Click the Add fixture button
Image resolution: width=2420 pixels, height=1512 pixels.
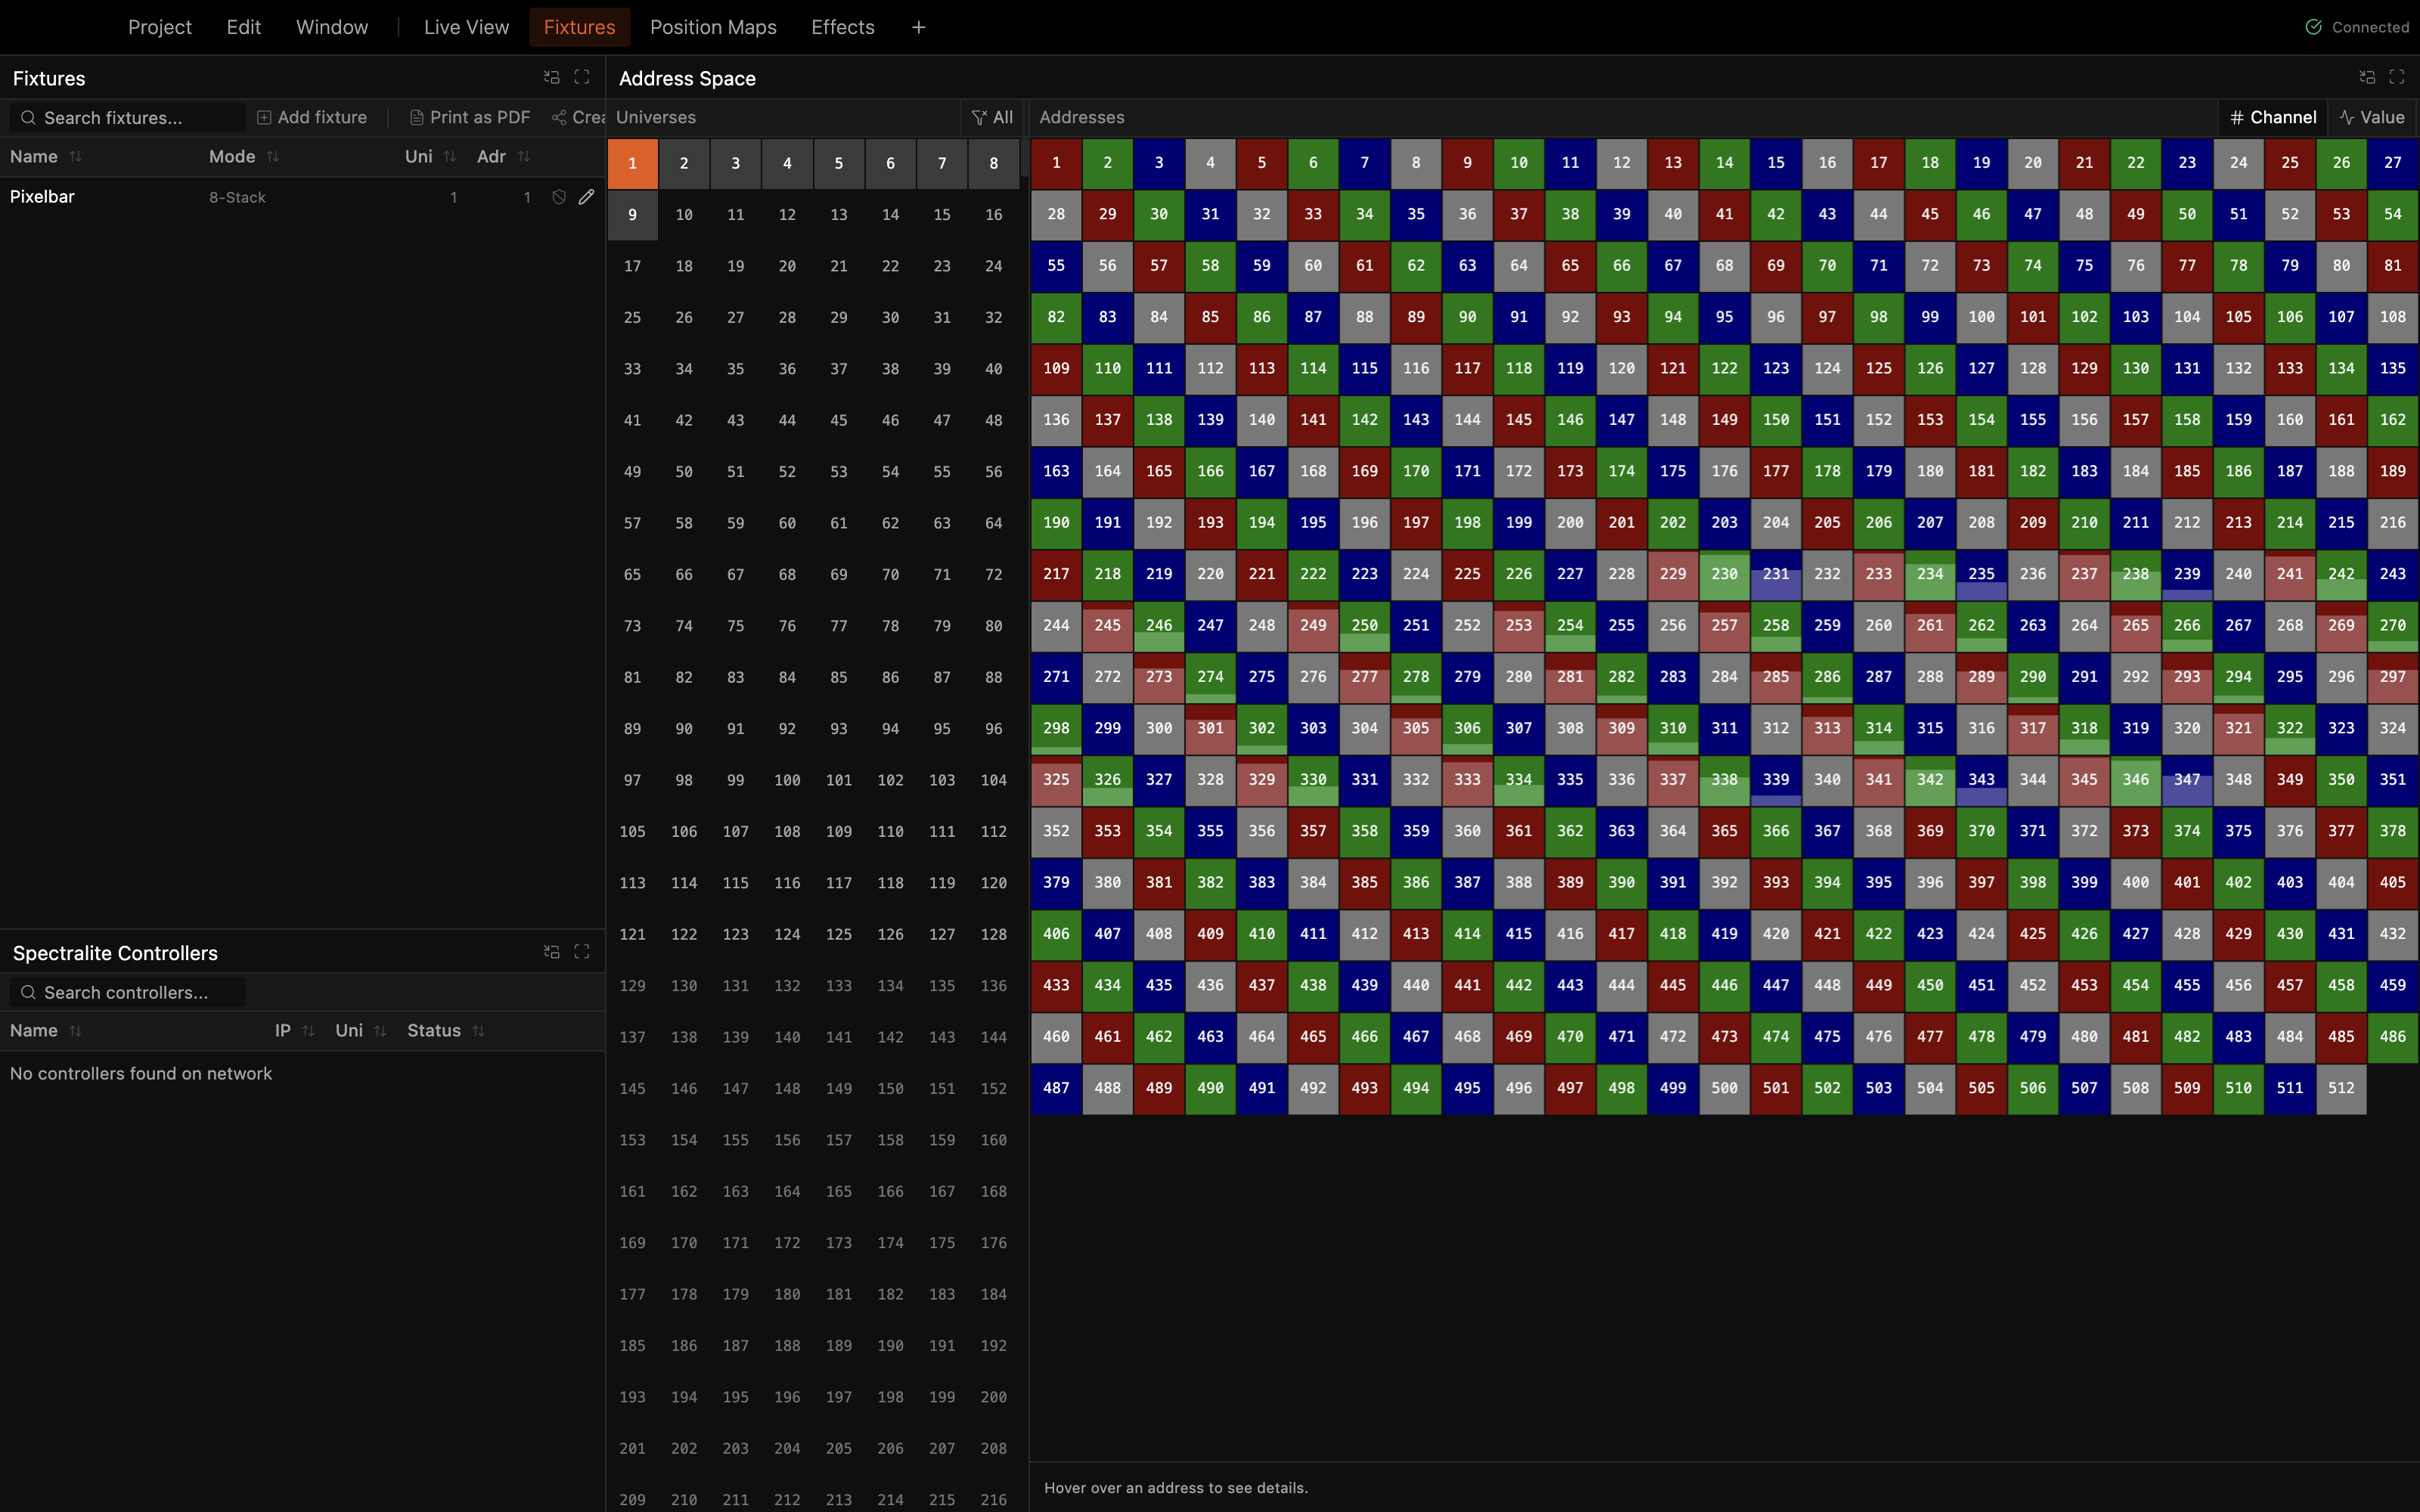(x=312, y=117)
